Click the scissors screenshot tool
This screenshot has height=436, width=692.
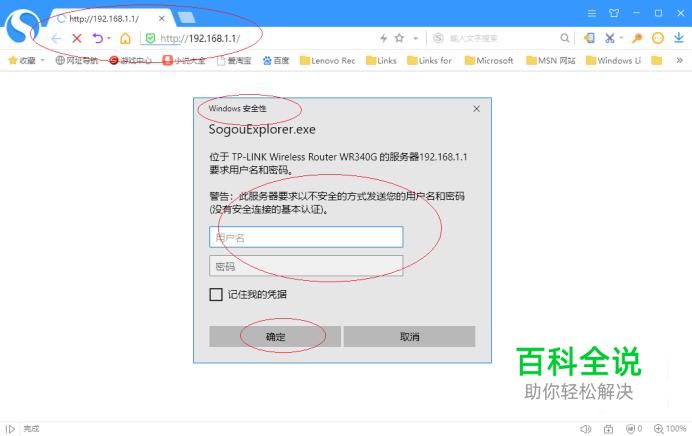[609, 38]
